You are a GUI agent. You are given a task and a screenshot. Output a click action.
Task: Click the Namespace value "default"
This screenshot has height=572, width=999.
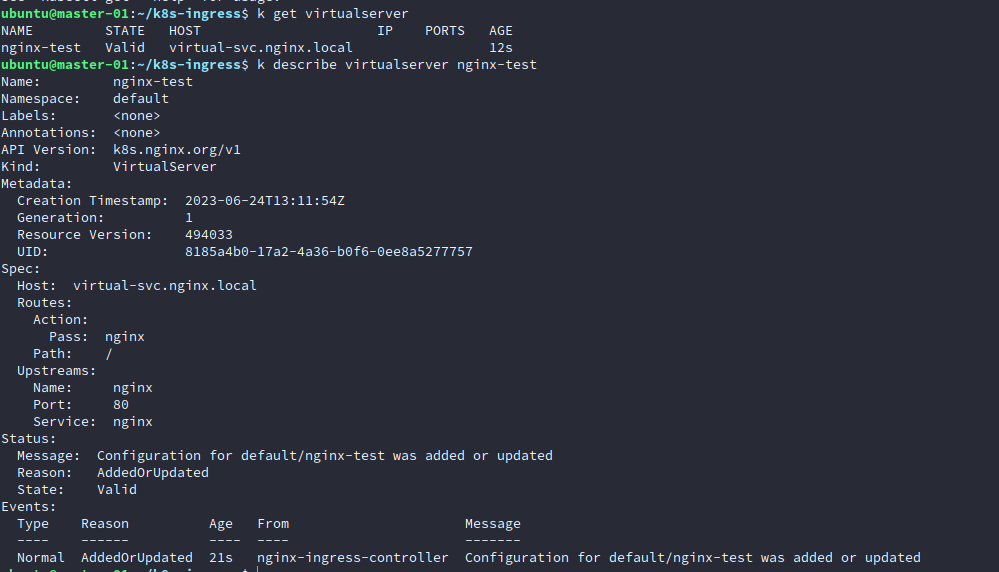tap(141, 99)
